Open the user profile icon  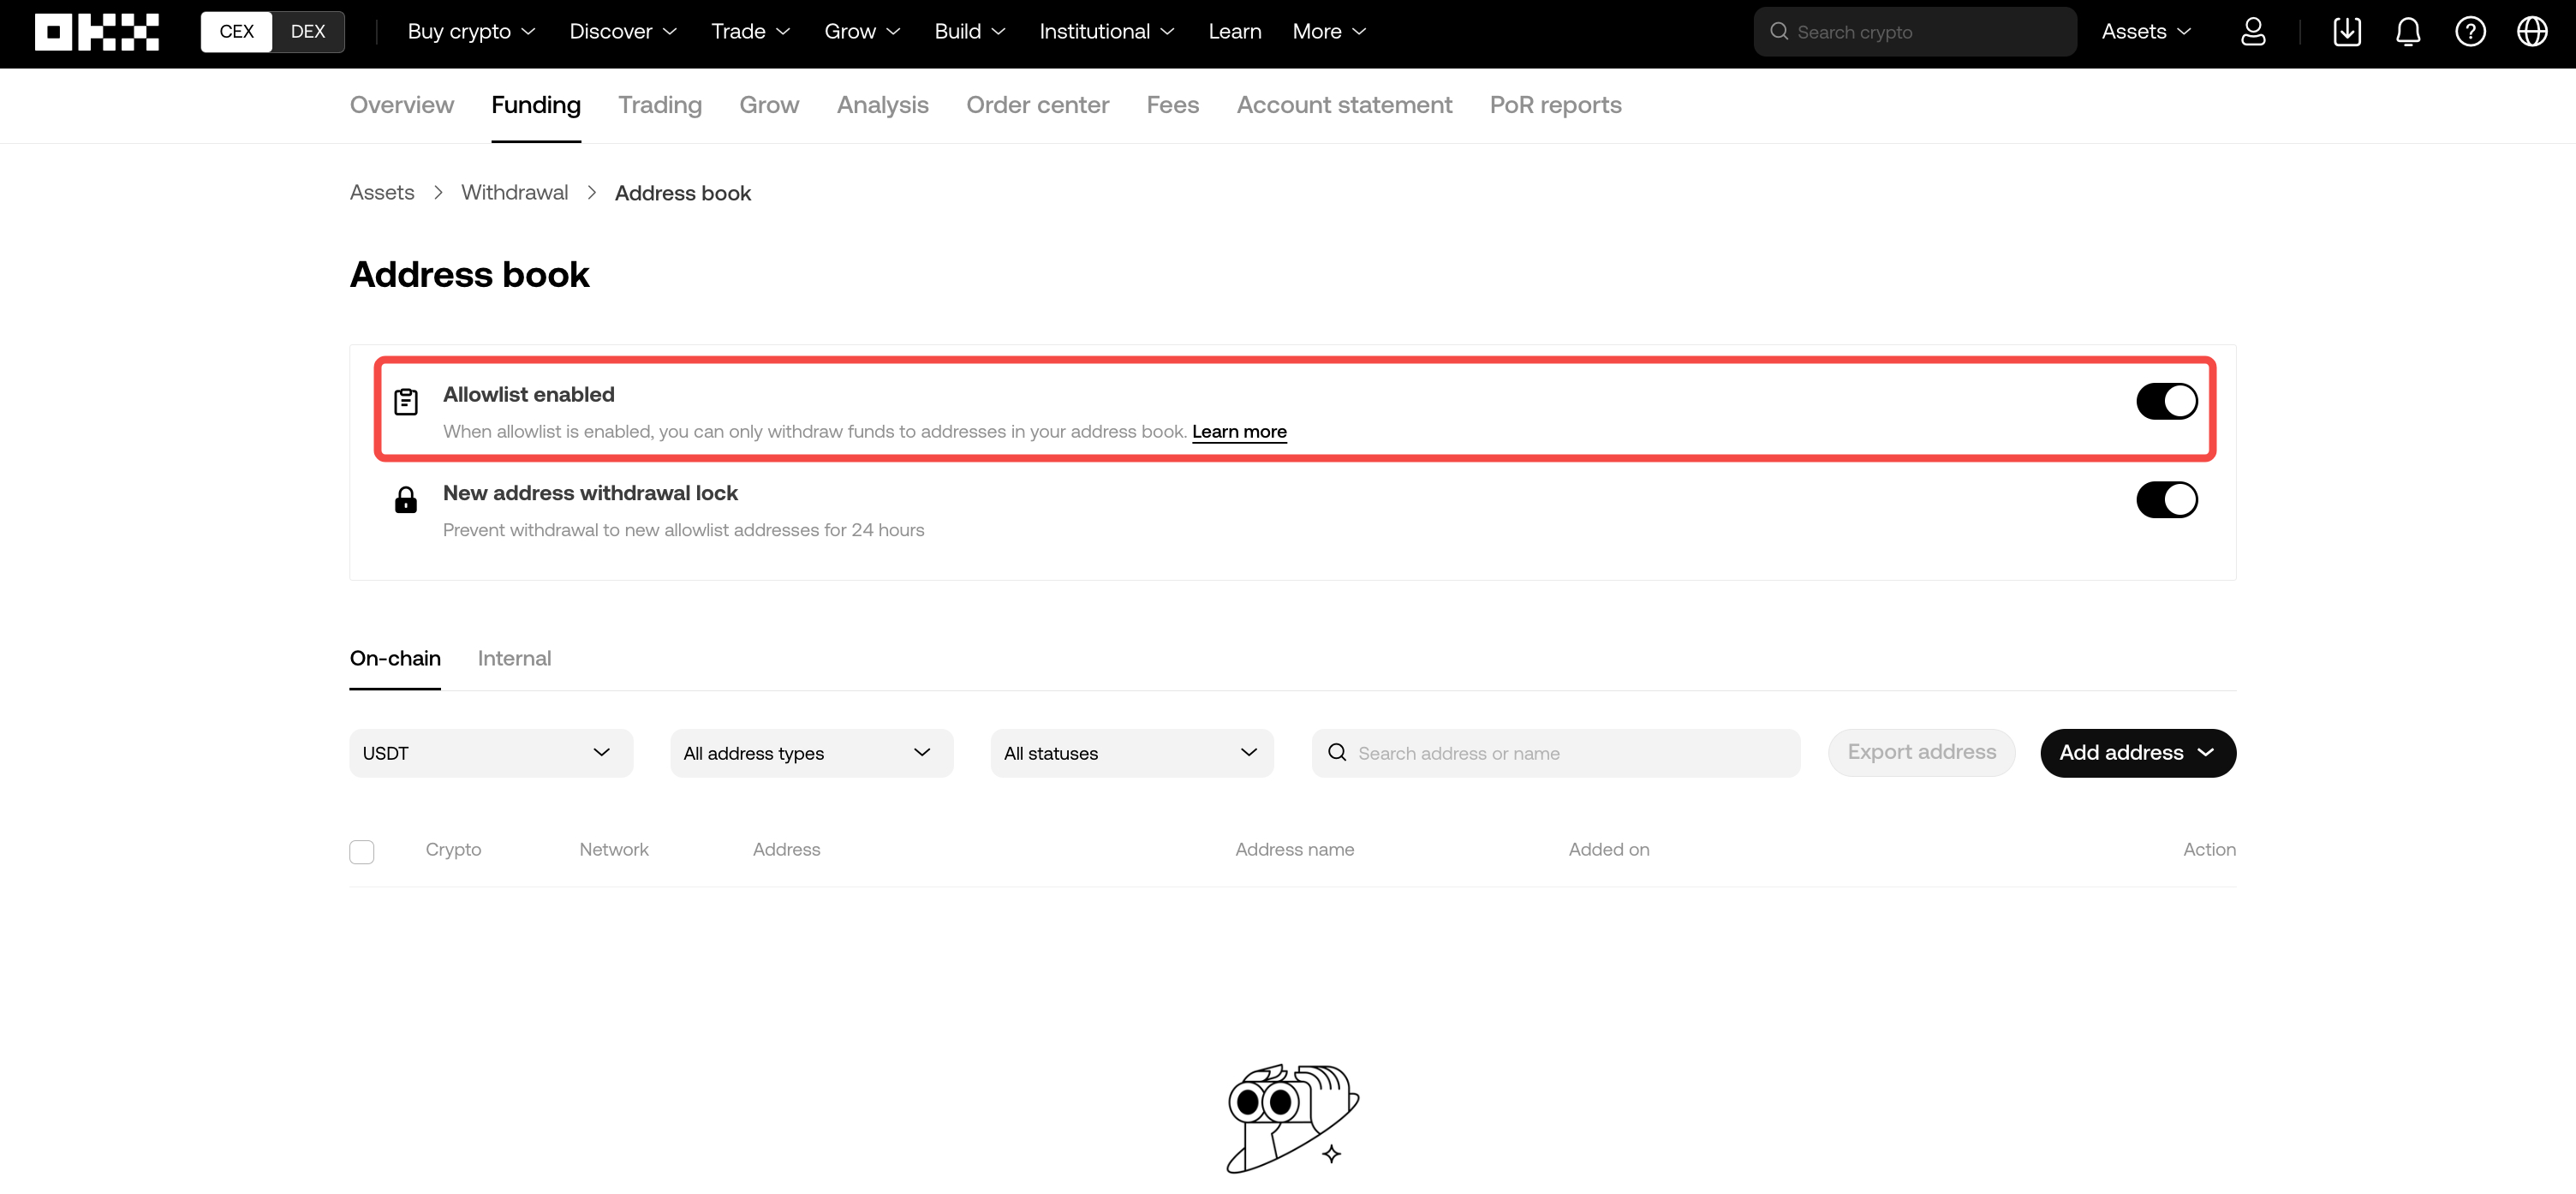(2252, 32)
